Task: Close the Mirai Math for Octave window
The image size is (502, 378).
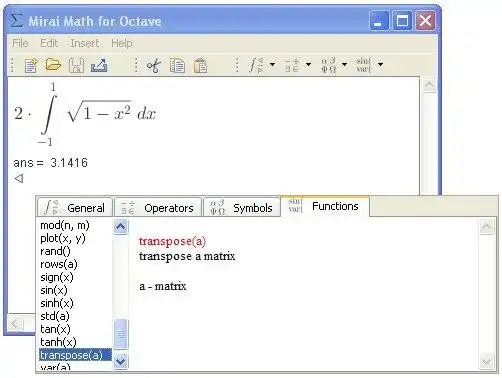Action: (x=425, y=21)
